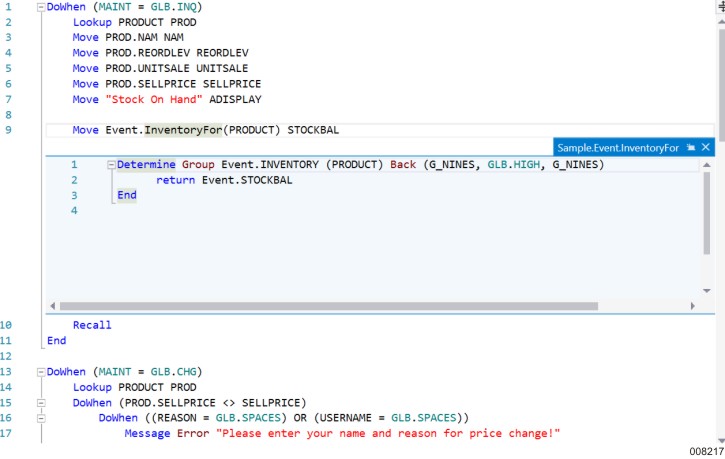Click GLB.HIGH in the peek window
Screen dimensions: 725x459
pyautogui.click(x=514, y=165)
